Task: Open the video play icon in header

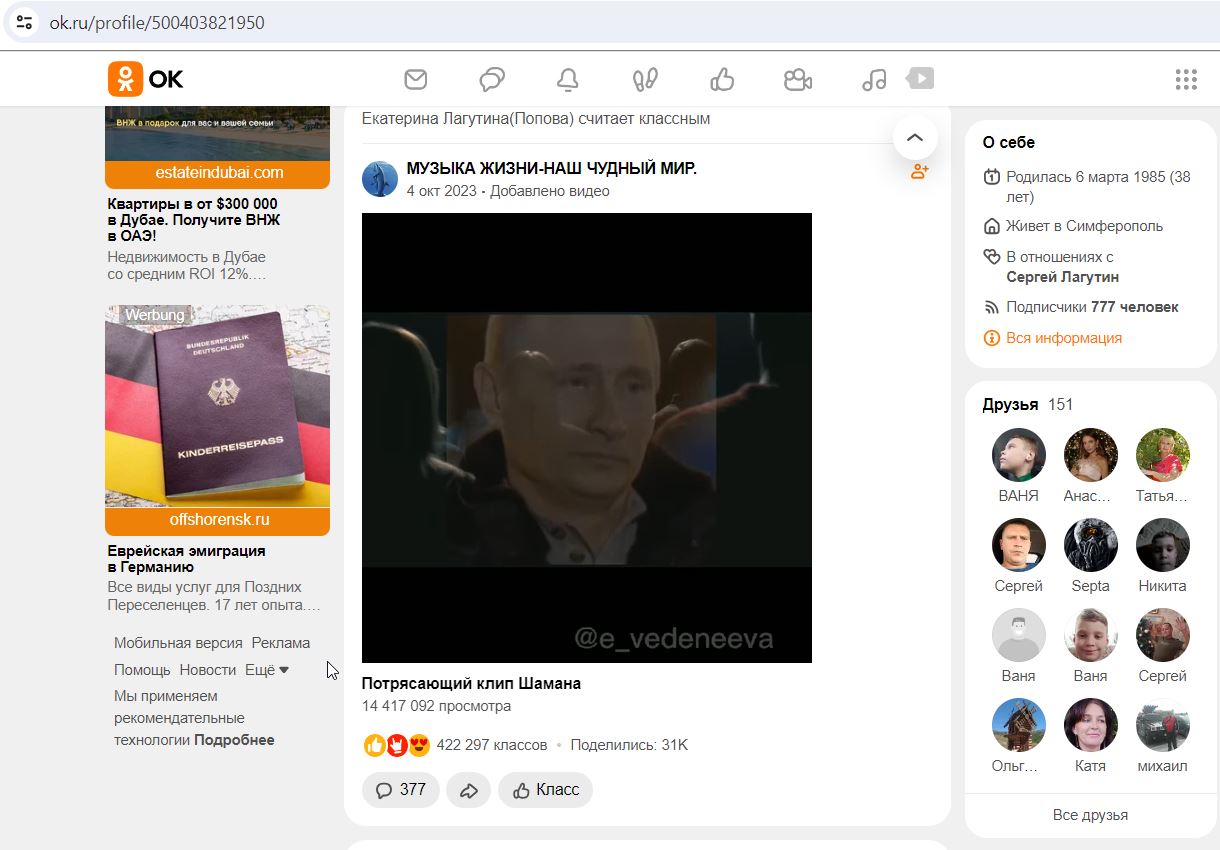Action: click(x=920, y=77)
